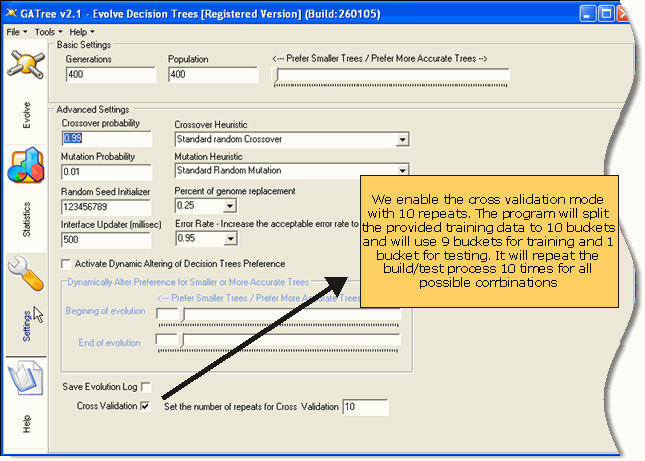Click the Generations input field

[x=110, y=75]
